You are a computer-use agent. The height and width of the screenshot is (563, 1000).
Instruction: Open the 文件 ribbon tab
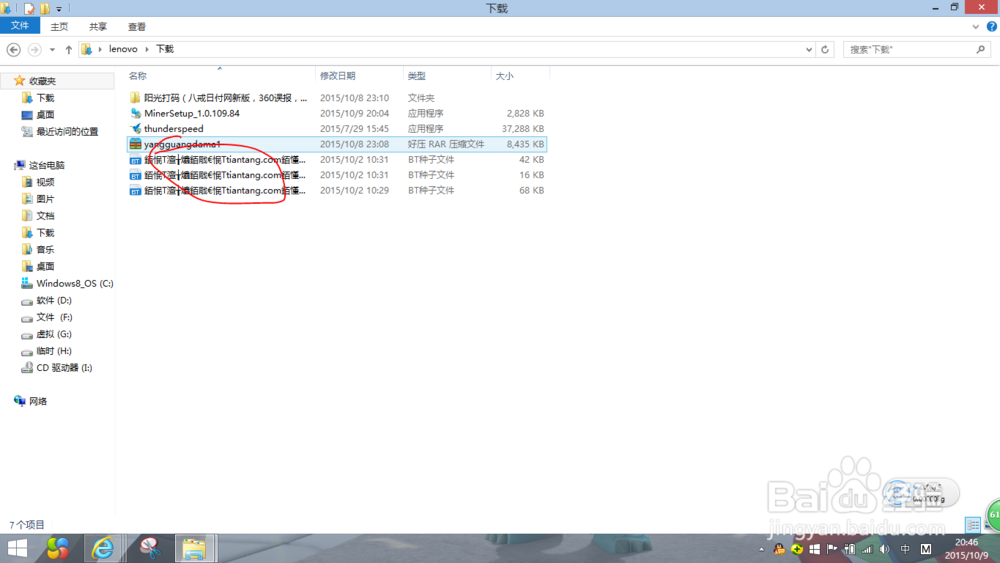(20, 26)
